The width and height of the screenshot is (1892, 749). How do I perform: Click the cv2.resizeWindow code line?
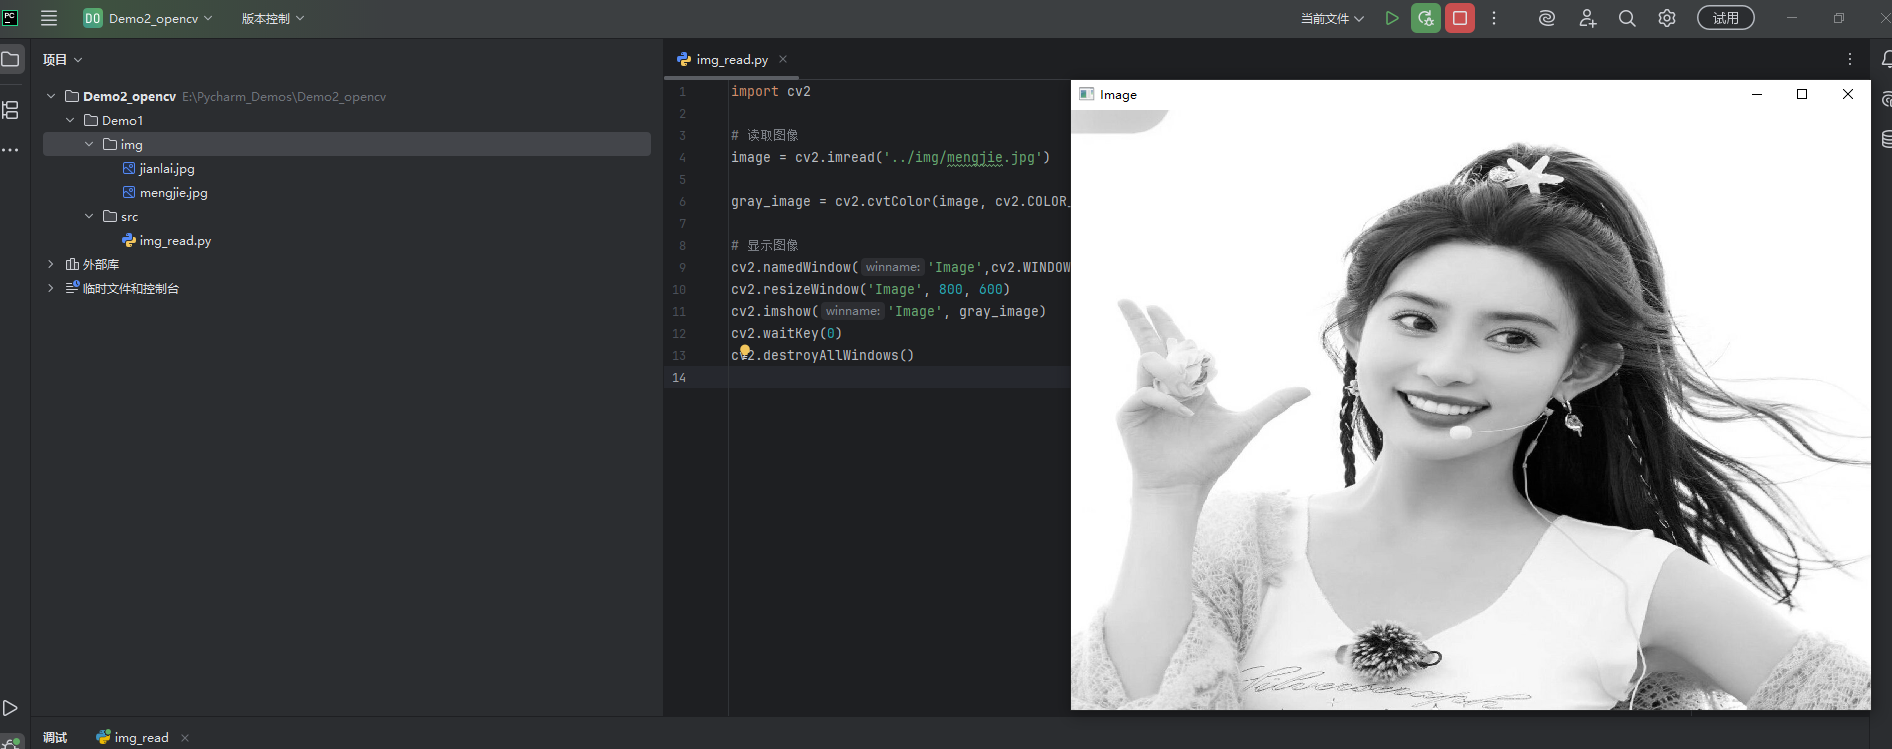pos(871,289)
